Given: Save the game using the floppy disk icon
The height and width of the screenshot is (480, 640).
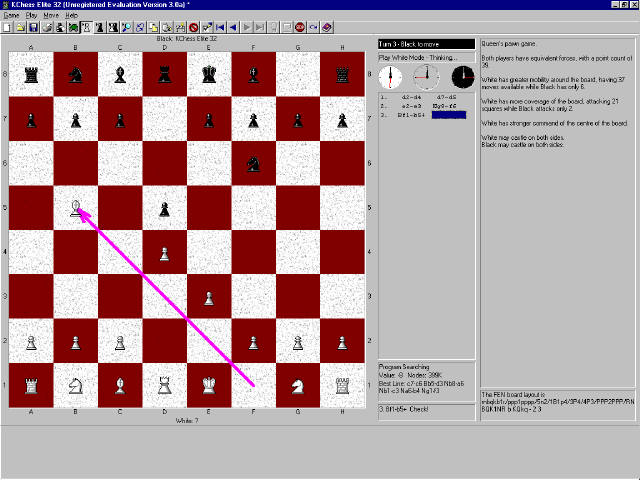Looking at the screenshot, I should pos(33,27).
